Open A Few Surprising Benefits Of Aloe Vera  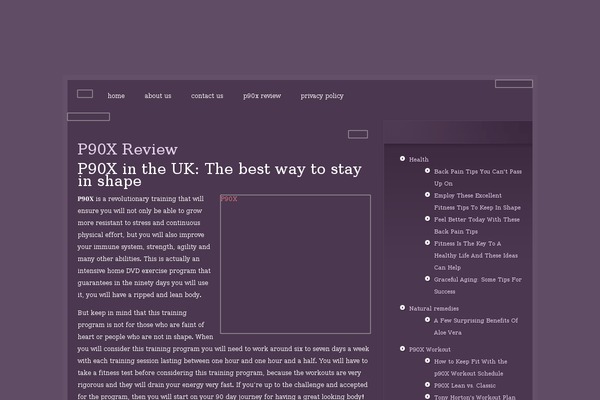click(x=476, y=327)
